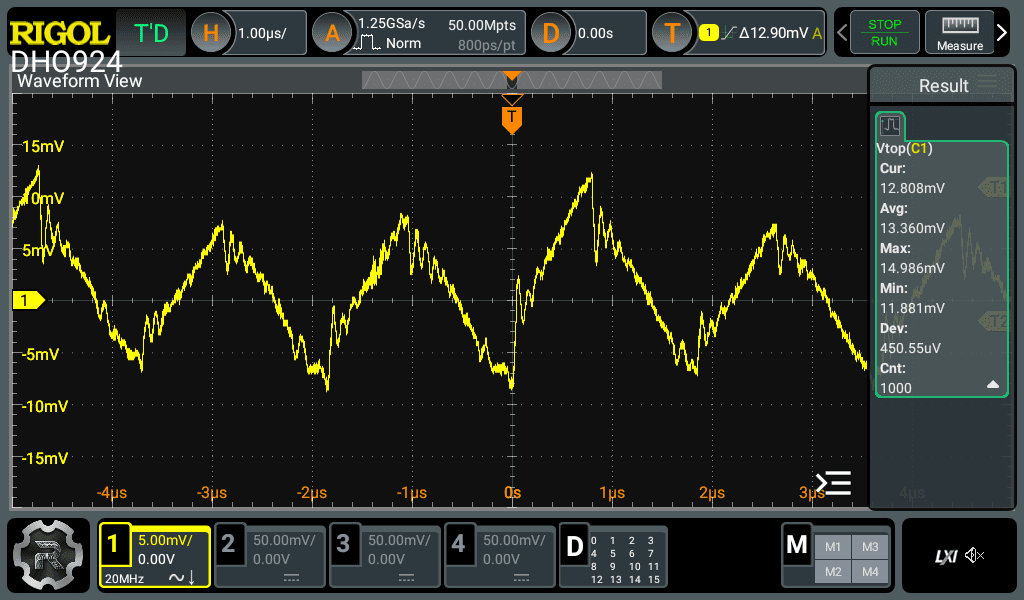The image size is (1024, 600).
Task: Click the waveform memory overview bar
Action: coord(512,80)
